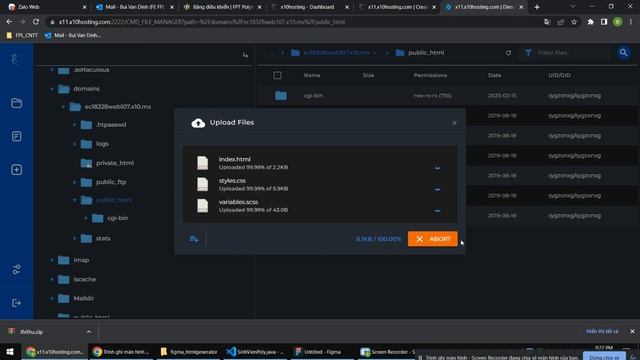
Task: Open the settings sliders icon in sidebar
Action: coord(16,269)
